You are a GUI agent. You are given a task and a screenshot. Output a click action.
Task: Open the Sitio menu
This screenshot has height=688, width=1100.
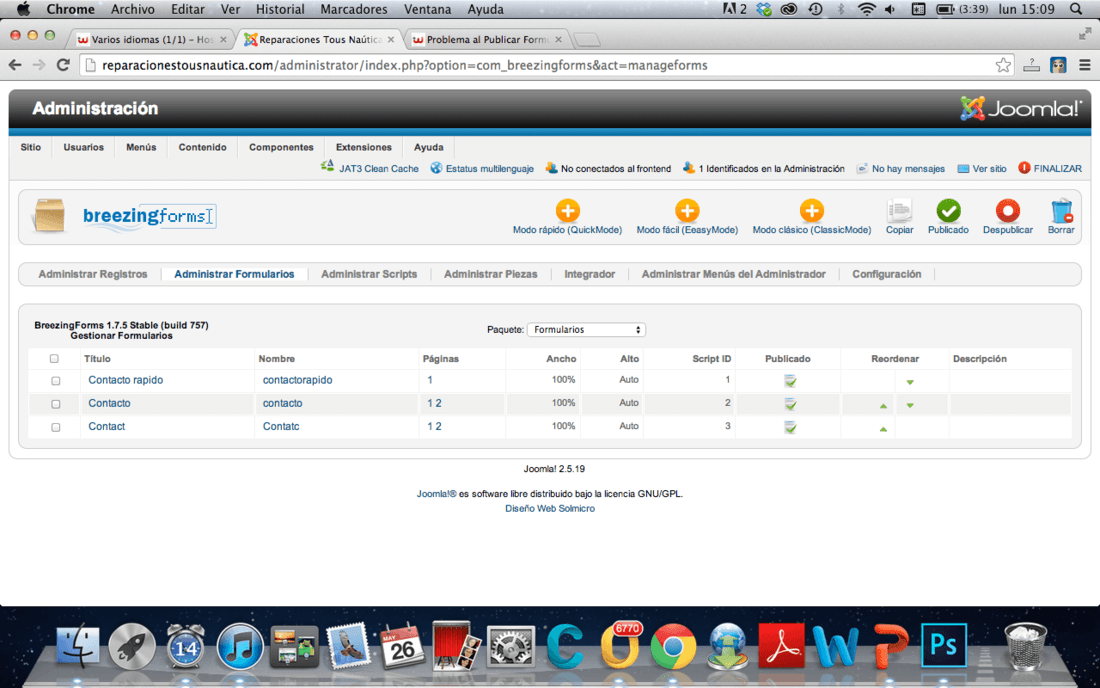31,147
